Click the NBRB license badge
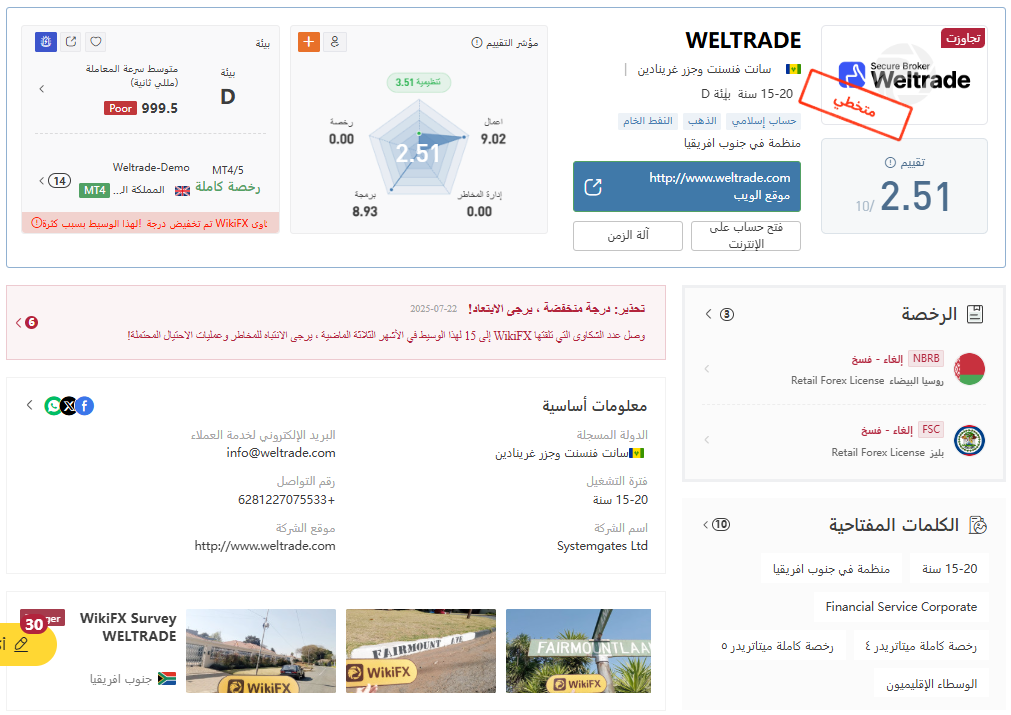This screenshot has width=1011, height=715. point(926,358)
